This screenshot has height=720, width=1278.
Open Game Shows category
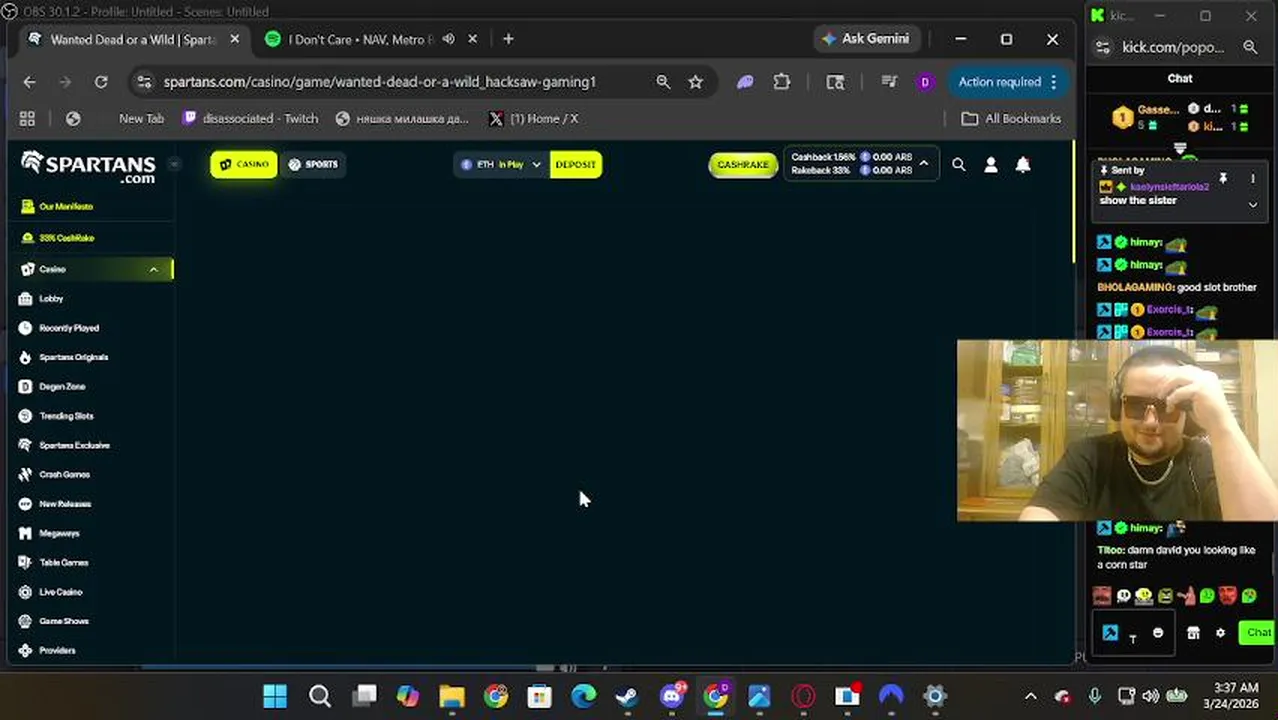click(x=64, y=621)
